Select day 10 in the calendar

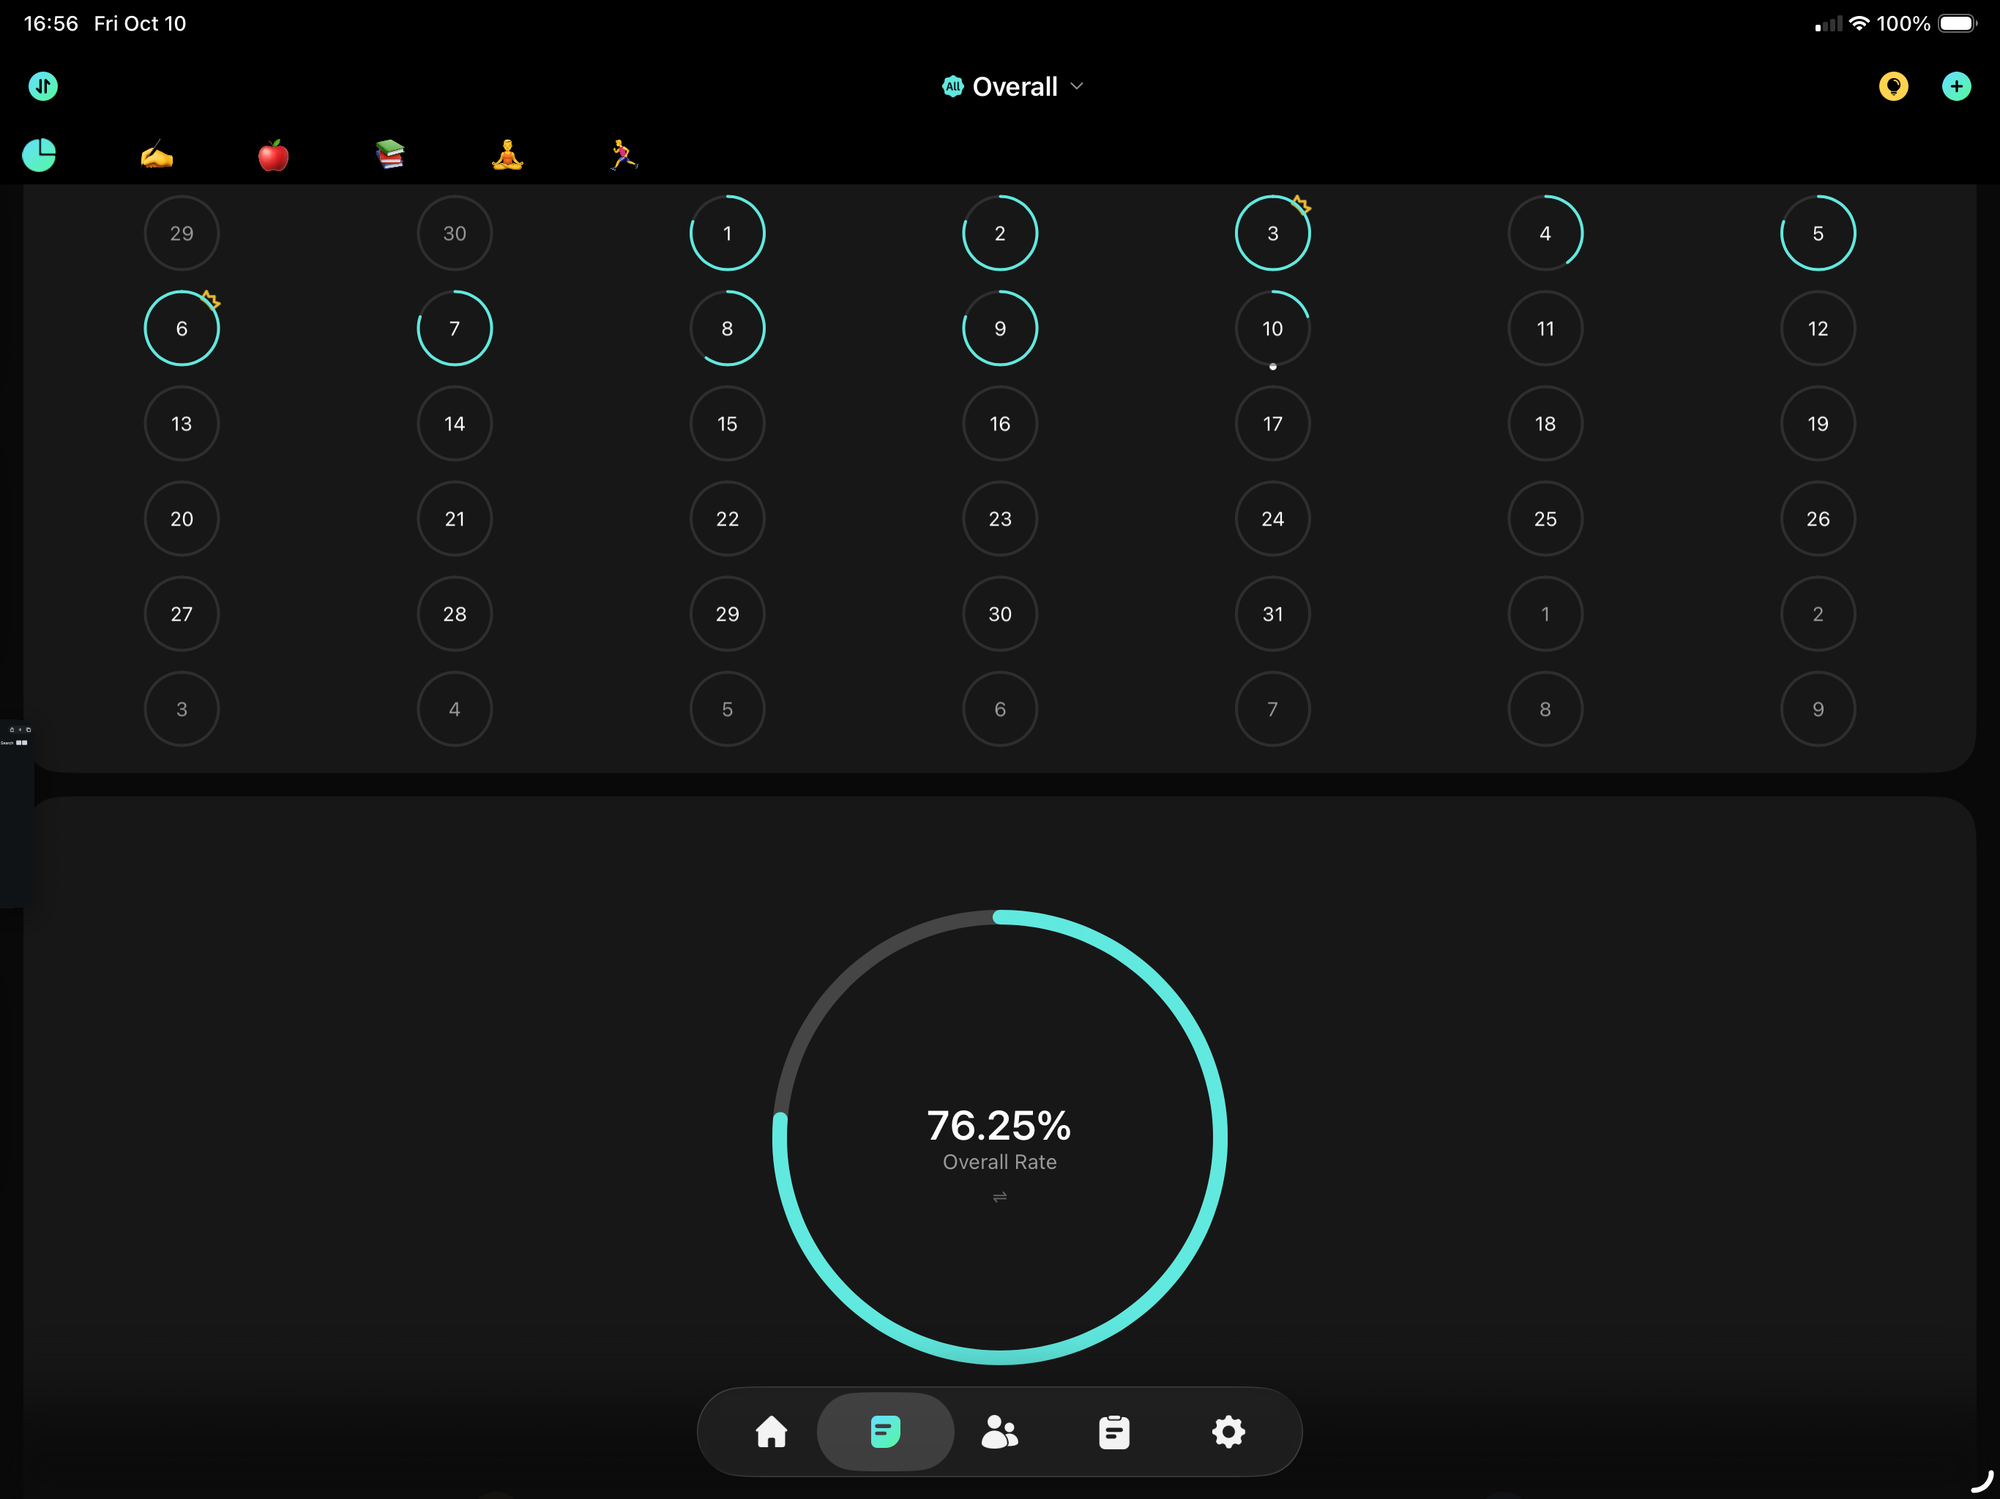click(x=1272, y=328)
